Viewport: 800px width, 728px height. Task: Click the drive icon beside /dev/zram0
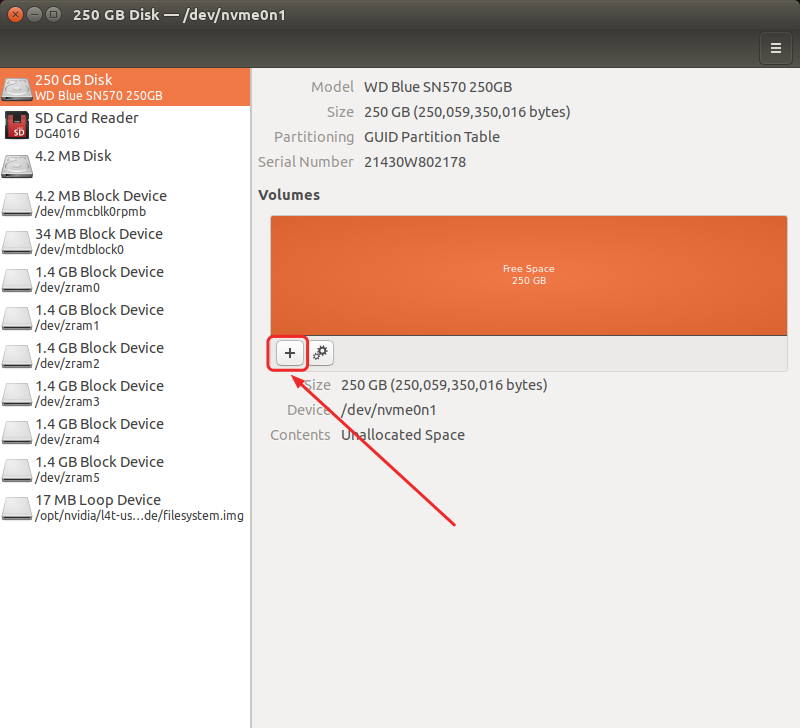point(17,280)
